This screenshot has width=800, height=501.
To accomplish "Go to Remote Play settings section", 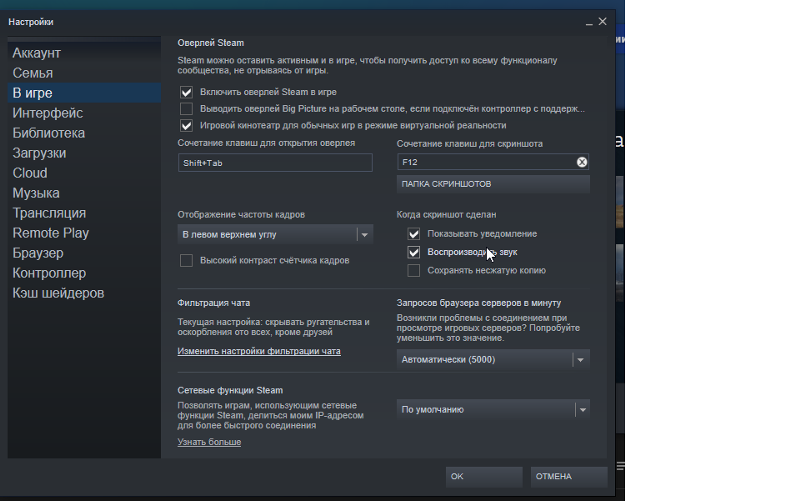I will click(x=84, y=233).
